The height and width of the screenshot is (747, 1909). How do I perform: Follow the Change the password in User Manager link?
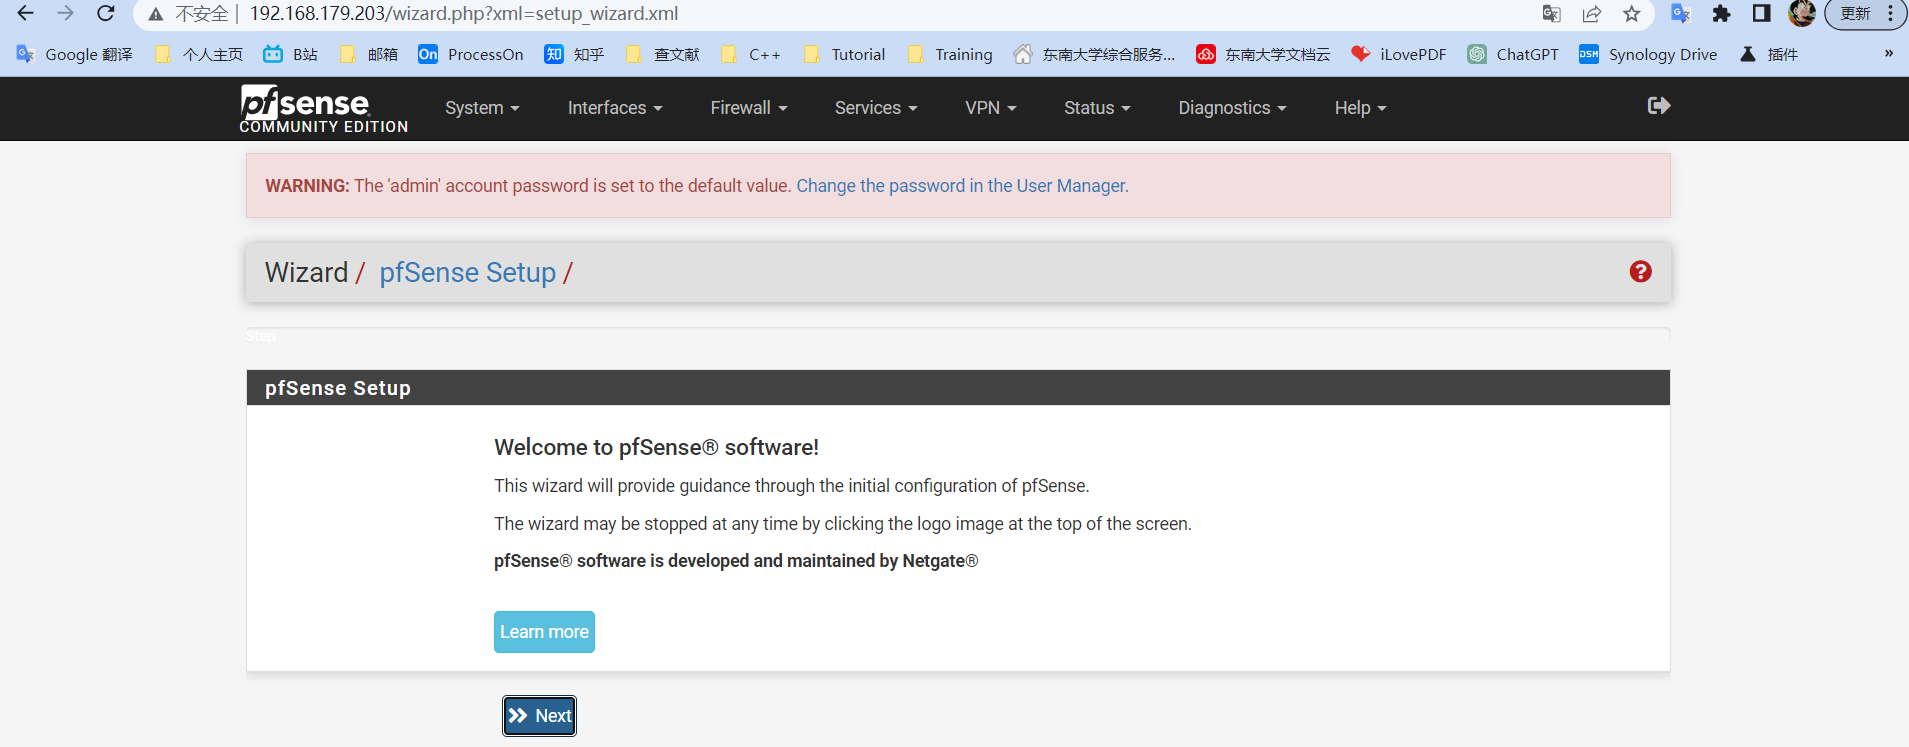[962, 186]
